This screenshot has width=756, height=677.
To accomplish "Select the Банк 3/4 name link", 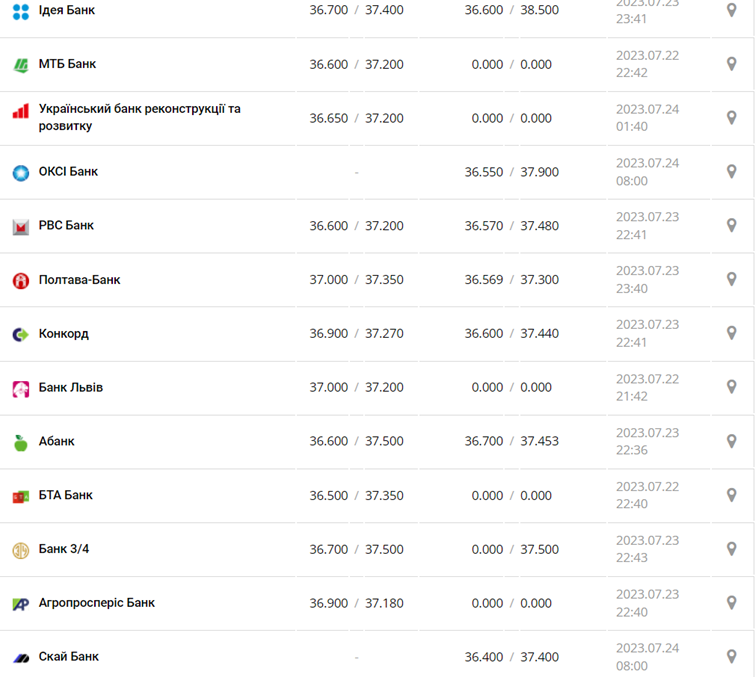I will 64,549.
